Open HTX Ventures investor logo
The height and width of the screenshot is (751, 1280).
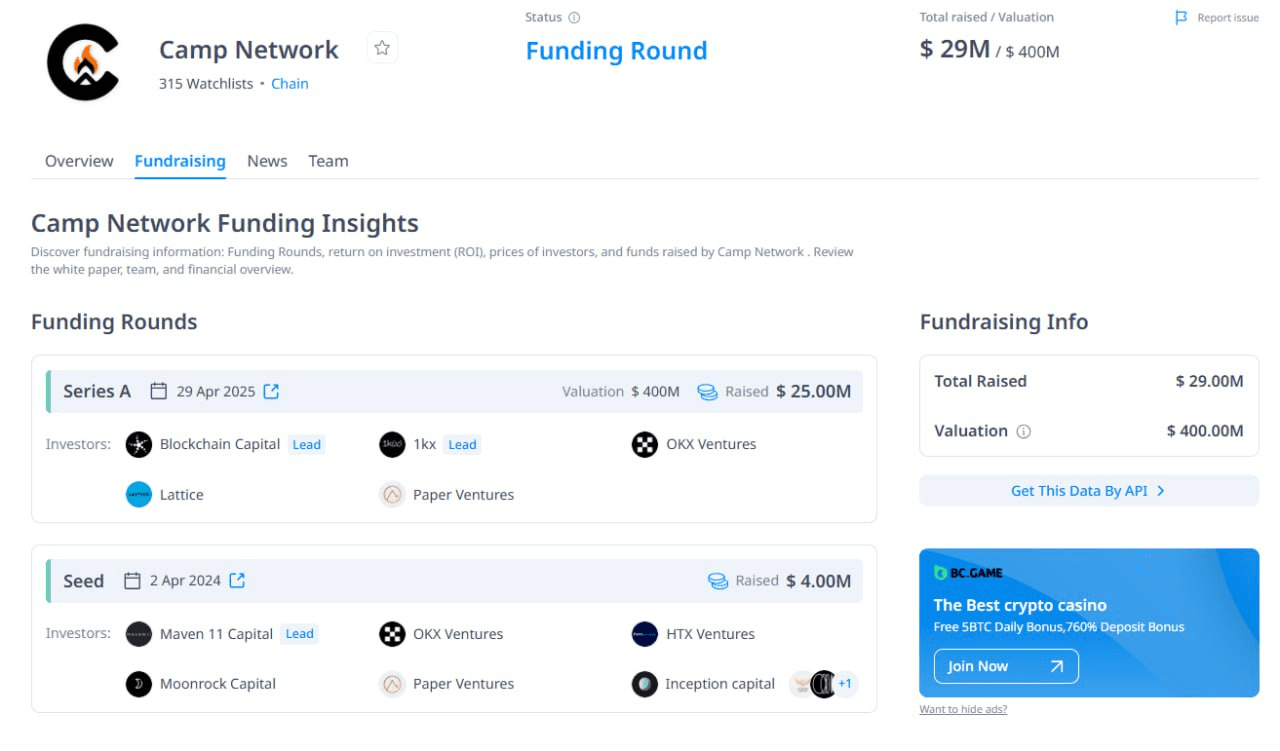(645, 634)
